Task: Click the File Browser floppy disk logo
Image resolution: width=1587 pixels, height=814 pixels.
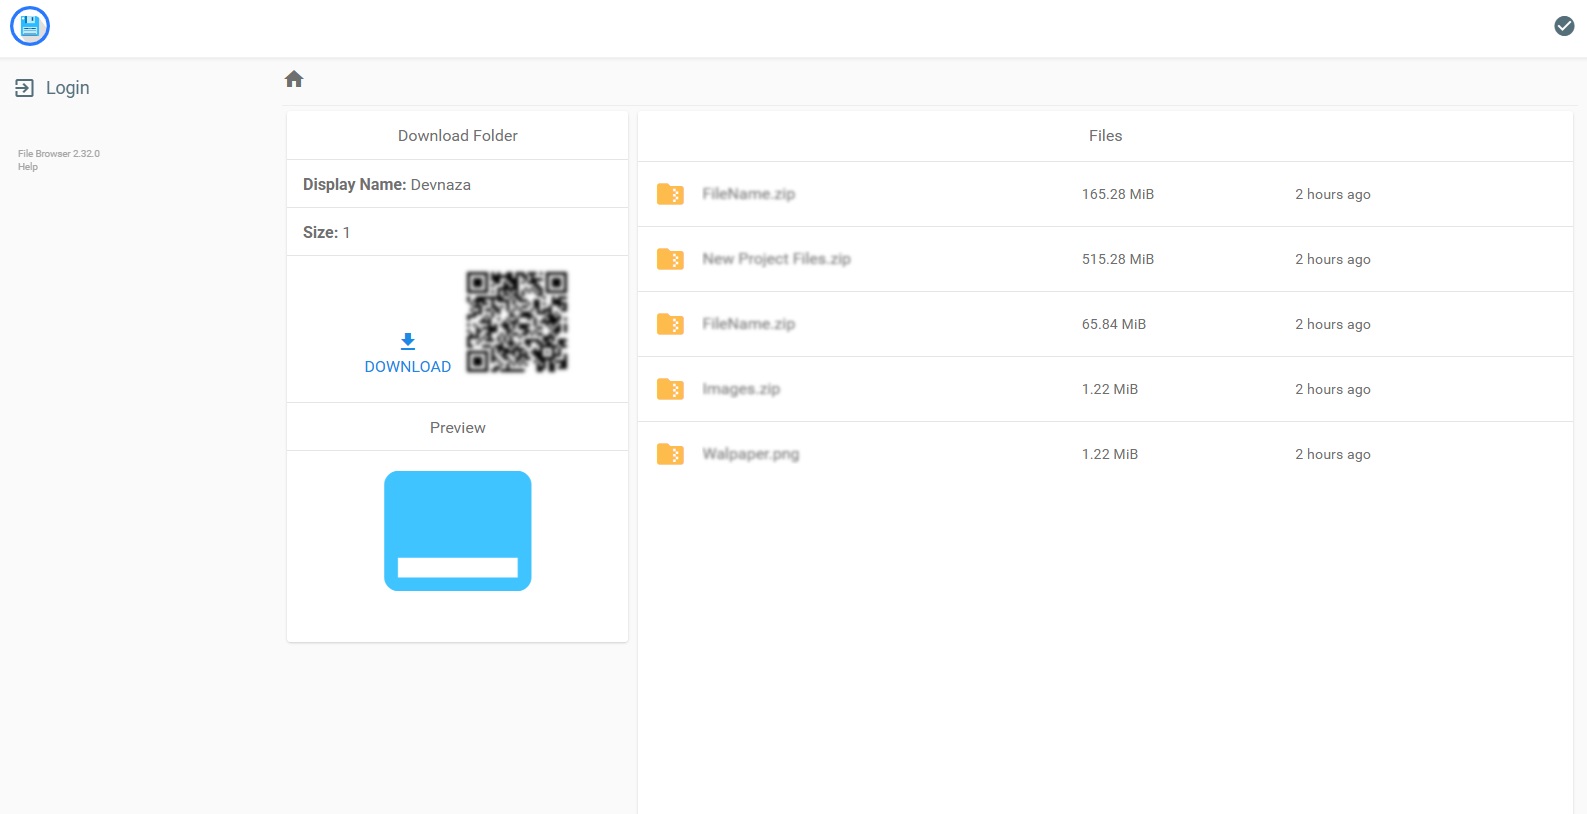Action: click(x=30, y=26)
